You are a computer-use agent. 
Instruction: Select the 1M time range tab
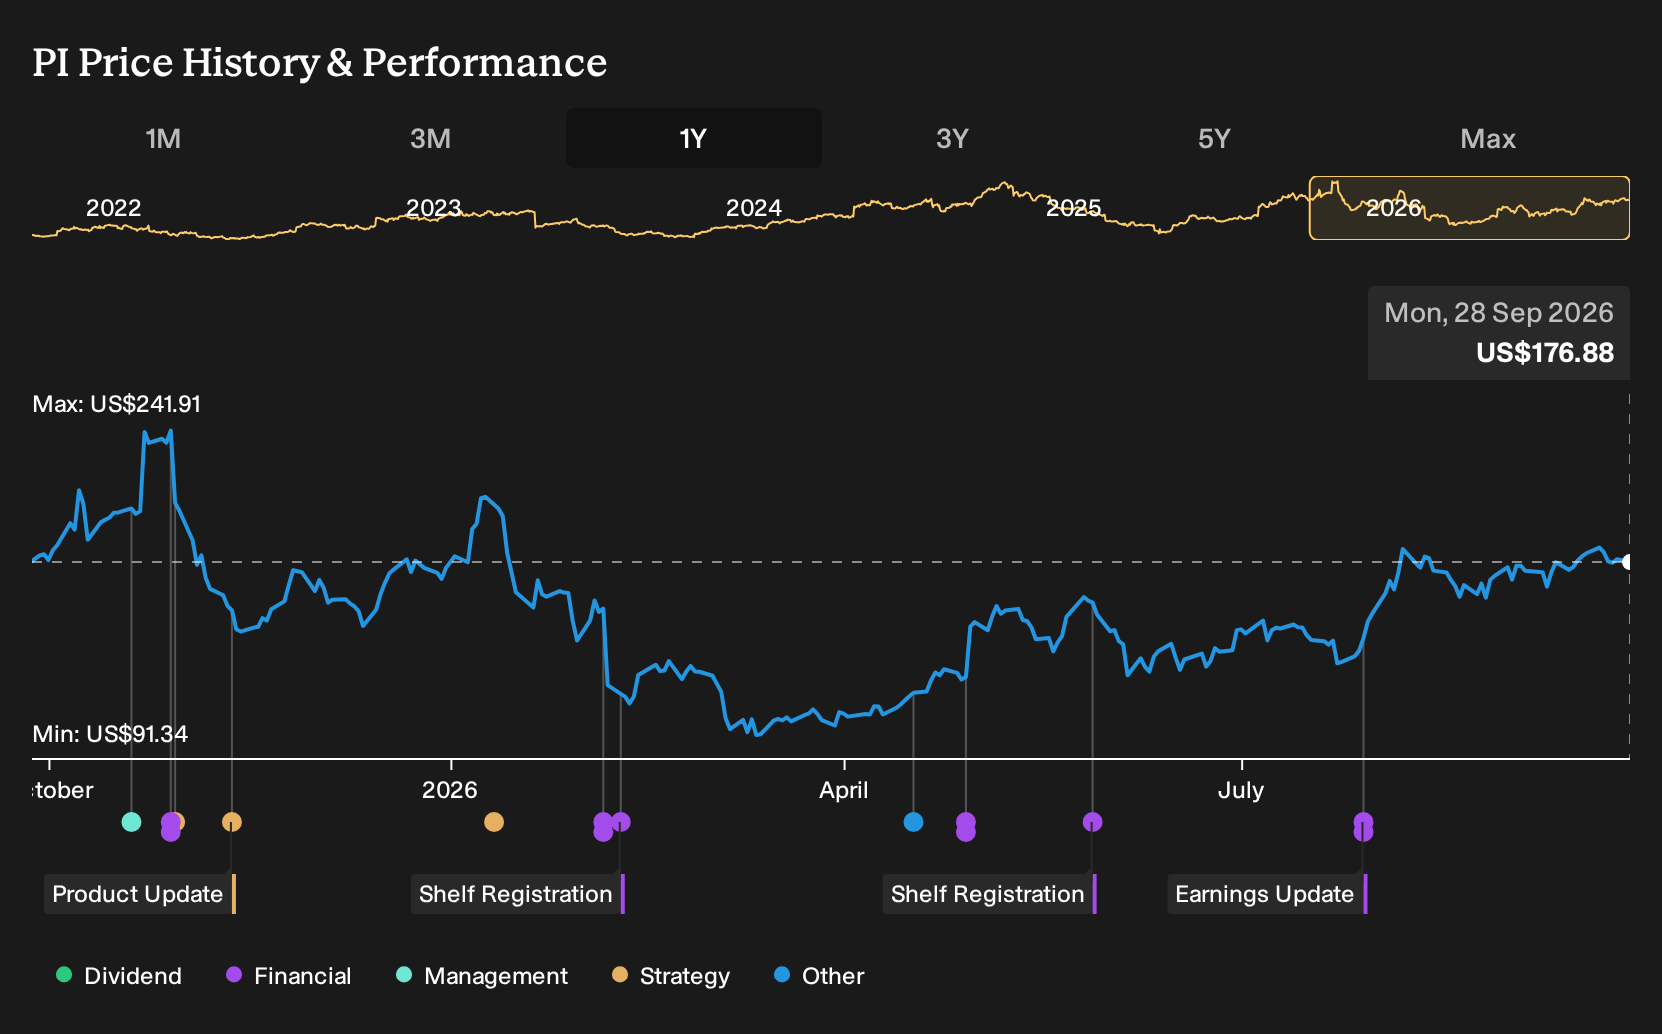(x=163, y=138)
